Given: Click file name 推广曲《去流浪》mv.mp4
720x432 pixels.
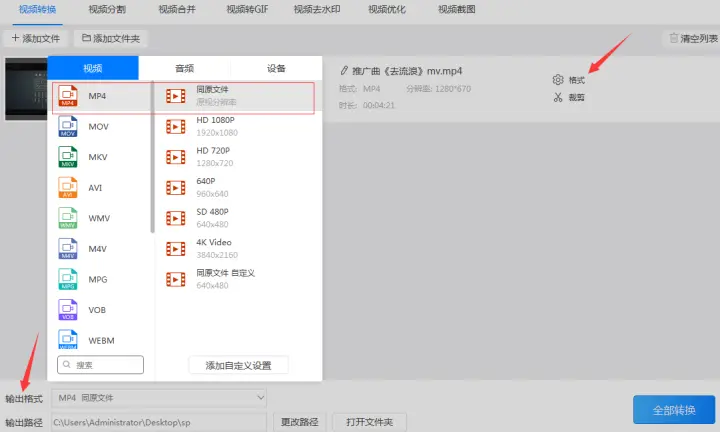Looking at the screenshot, I should pyautogui.click(x=407, y=71).
